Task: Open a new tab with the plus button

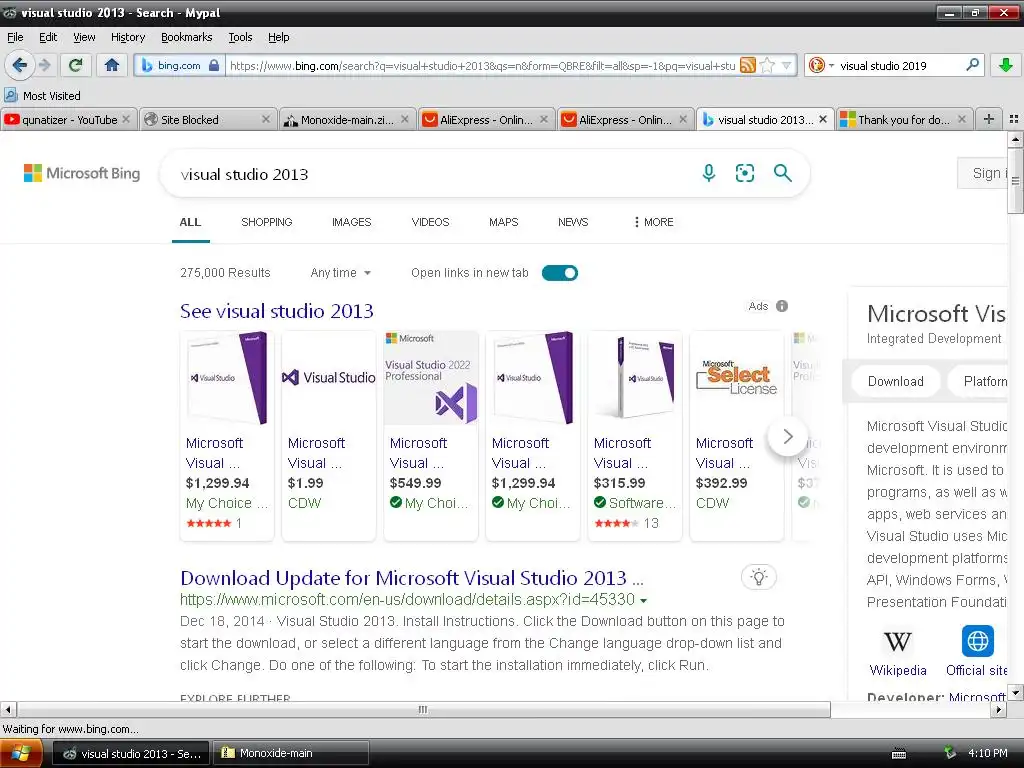Action: pos(989,120)
